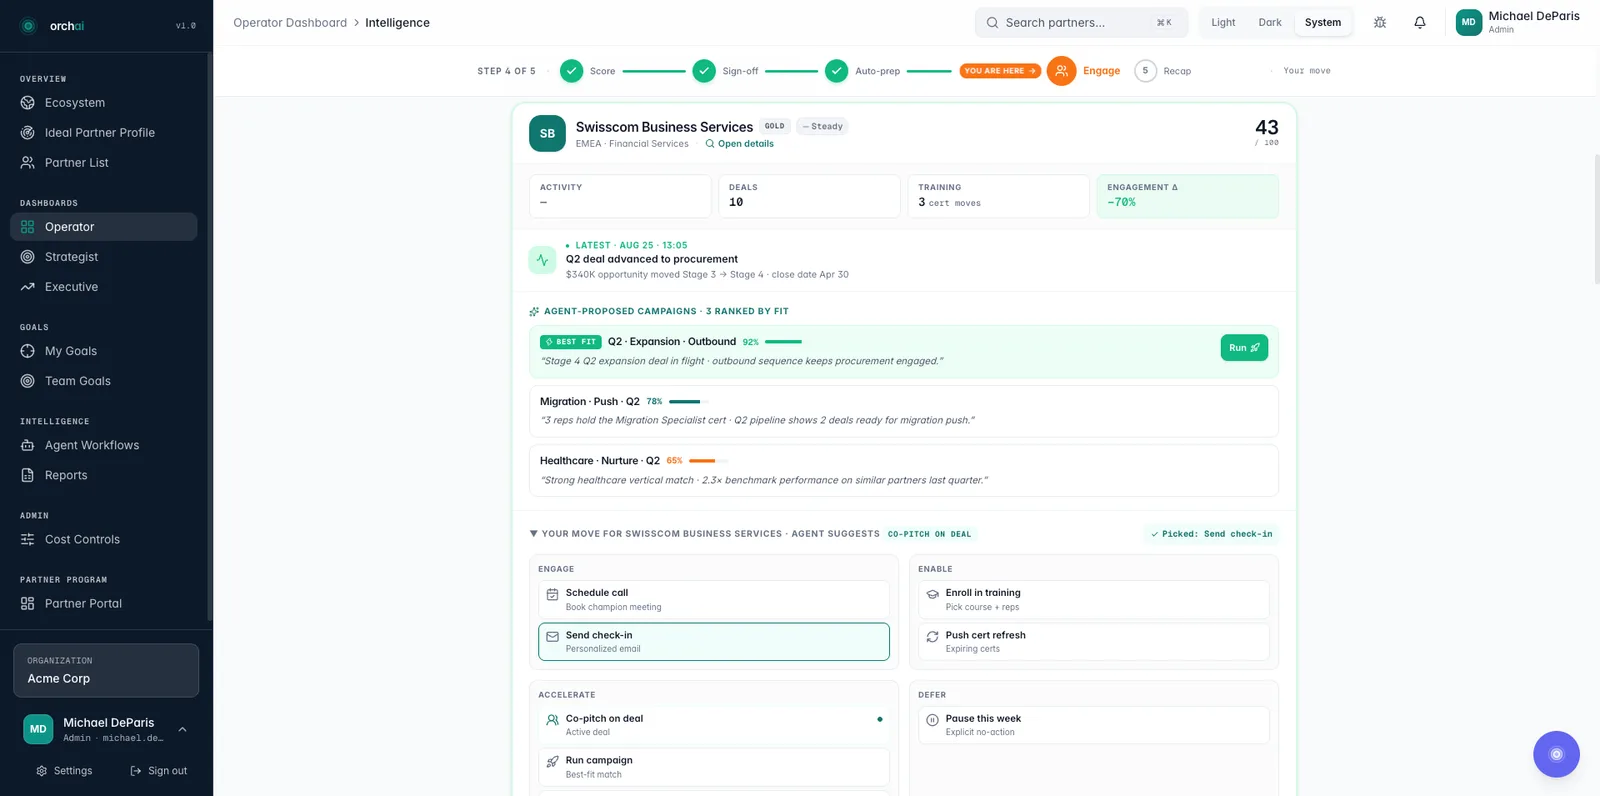Open the notifications bell

click(1420, 22)
